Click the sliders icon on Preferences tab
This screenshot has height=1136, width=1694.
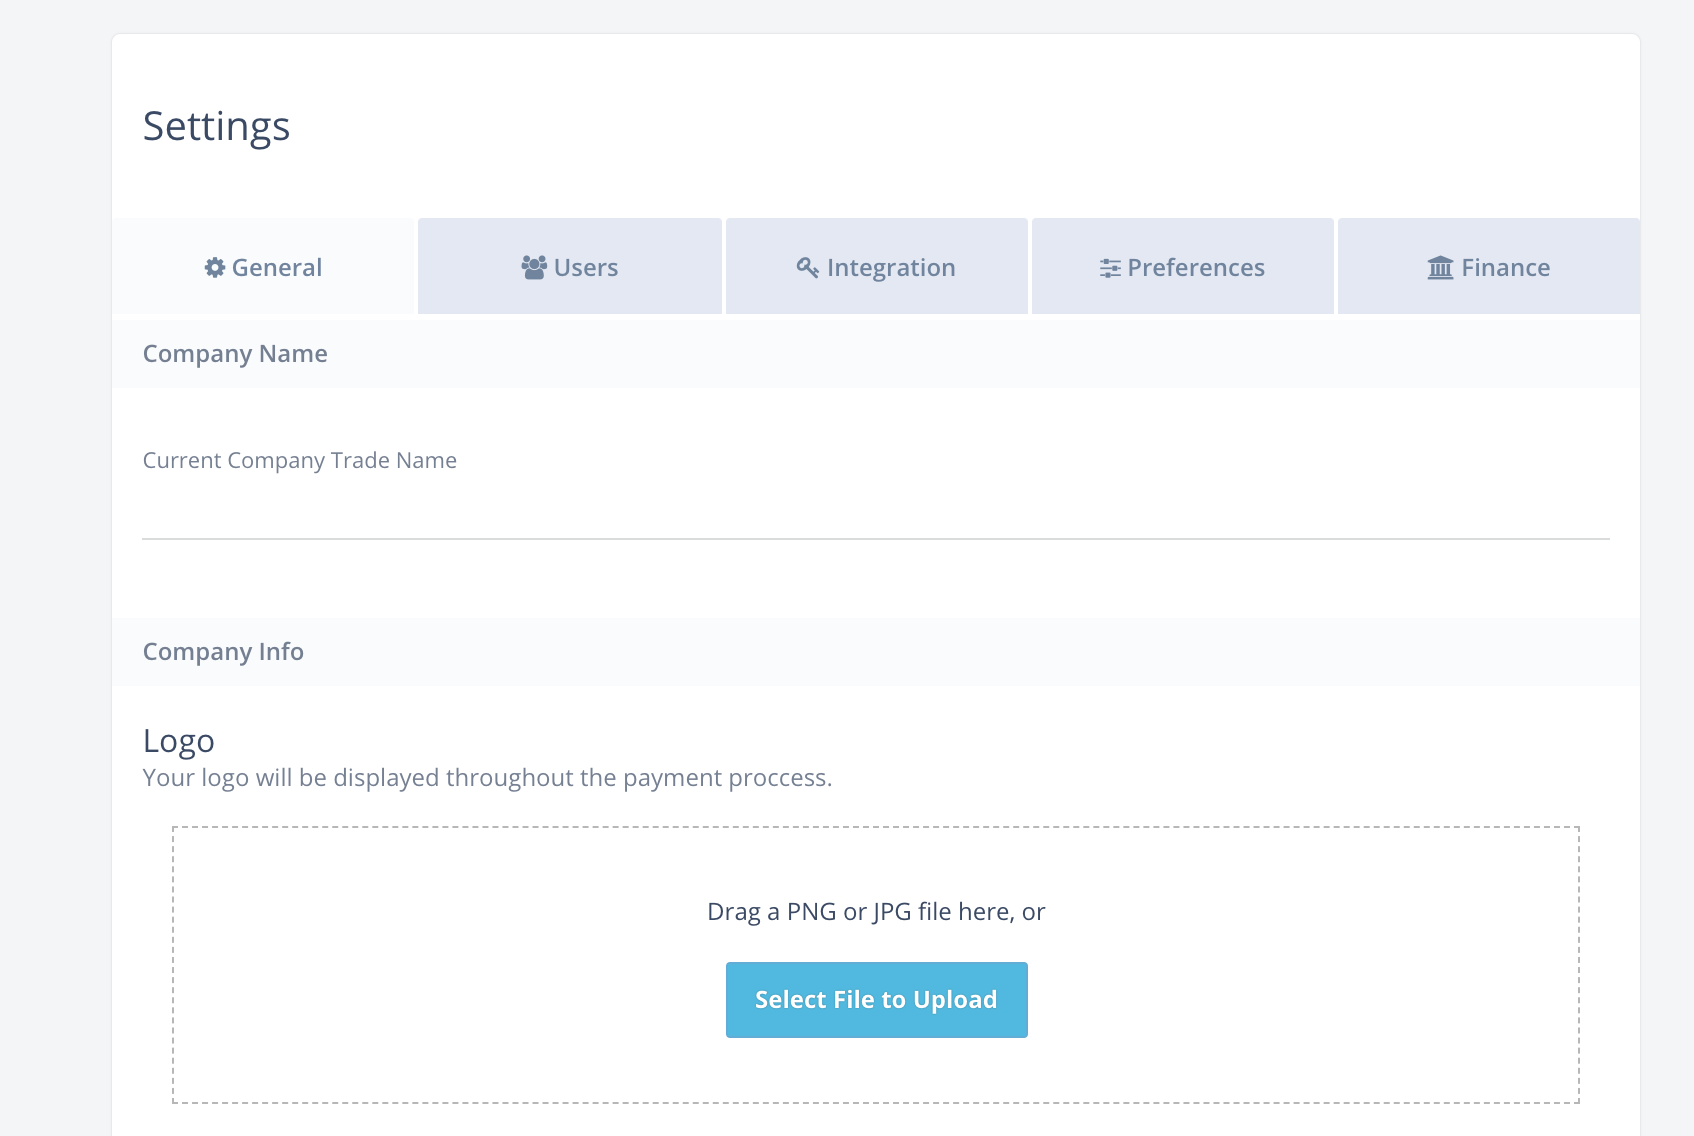point(1109,268)
